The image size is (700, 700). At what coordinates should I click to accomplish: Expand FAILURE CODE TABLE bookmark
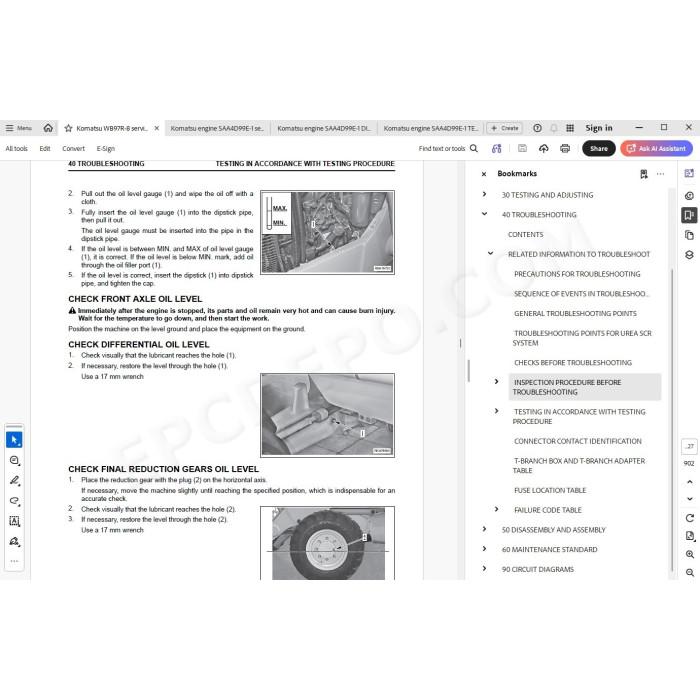point(496,509)
